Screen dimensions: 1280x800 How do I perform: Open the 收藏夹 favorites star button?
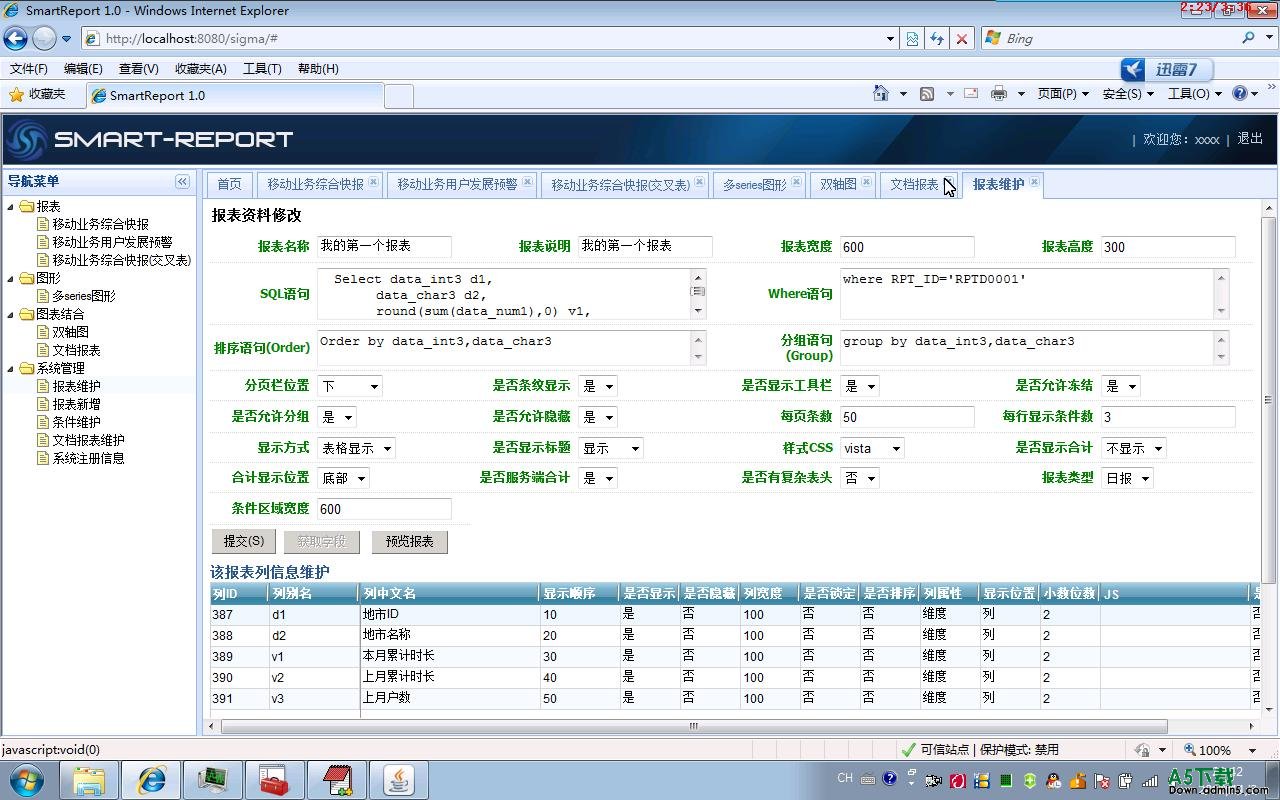38,94
